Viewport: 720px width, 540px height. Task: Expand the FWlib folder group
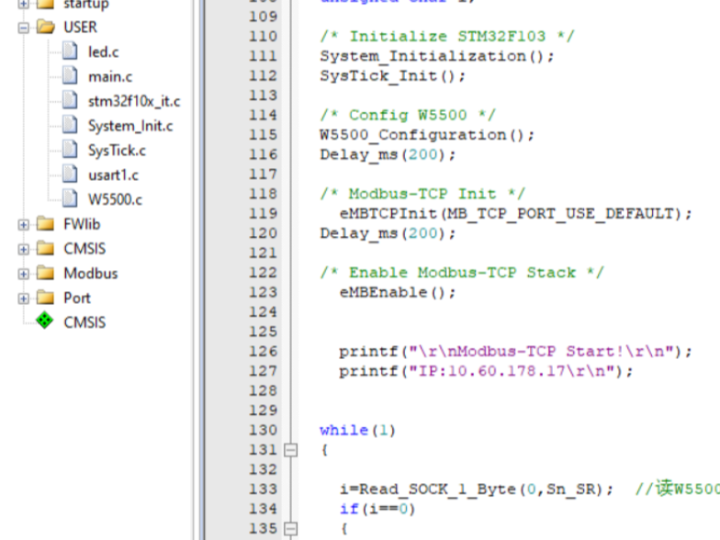click(23, 225)
